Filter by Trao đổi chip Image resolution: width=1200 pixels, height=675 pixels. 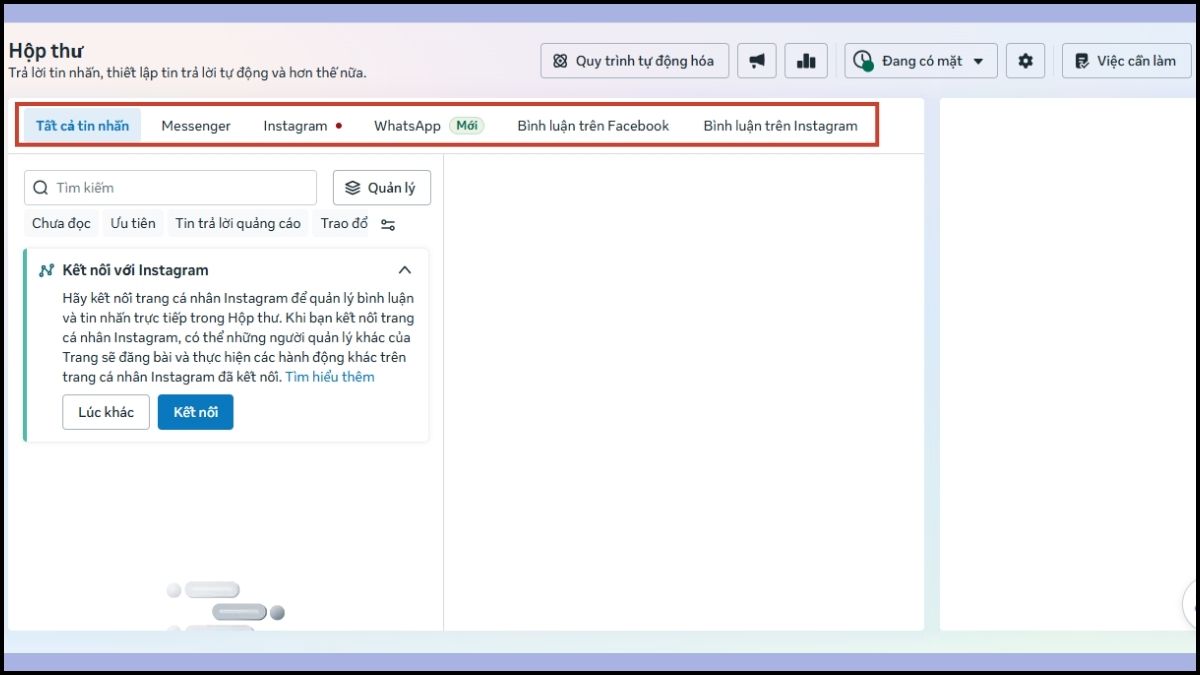(343, 223)
